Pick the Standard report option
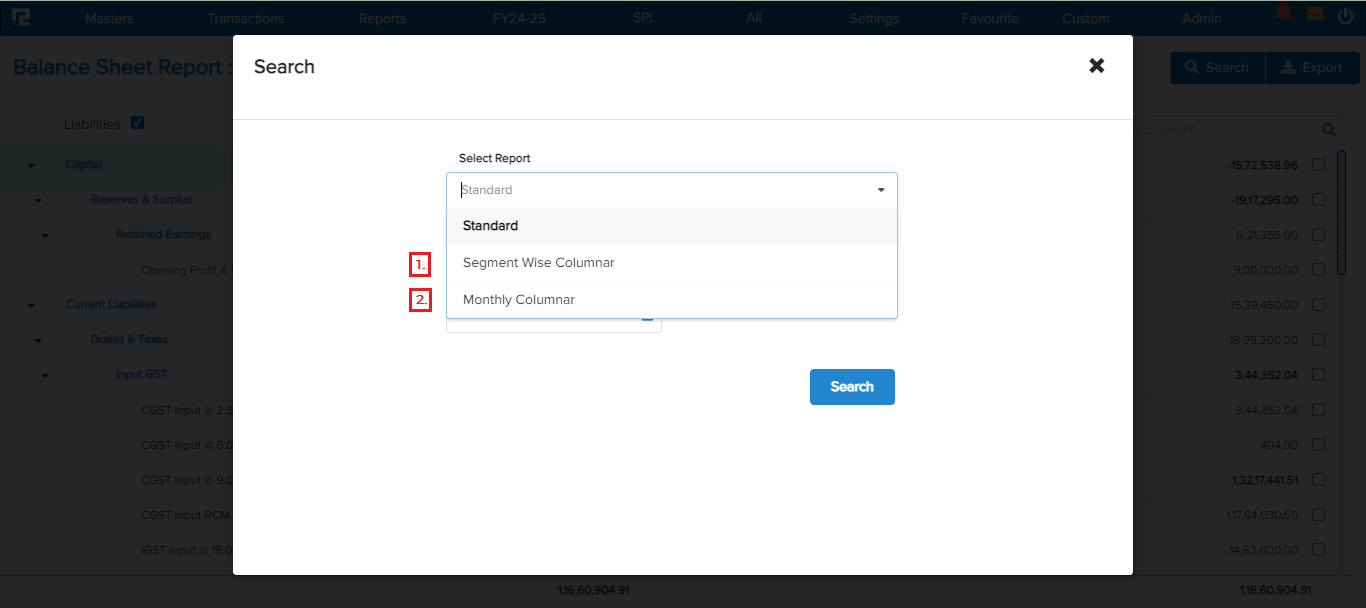 tap(490, 226)
